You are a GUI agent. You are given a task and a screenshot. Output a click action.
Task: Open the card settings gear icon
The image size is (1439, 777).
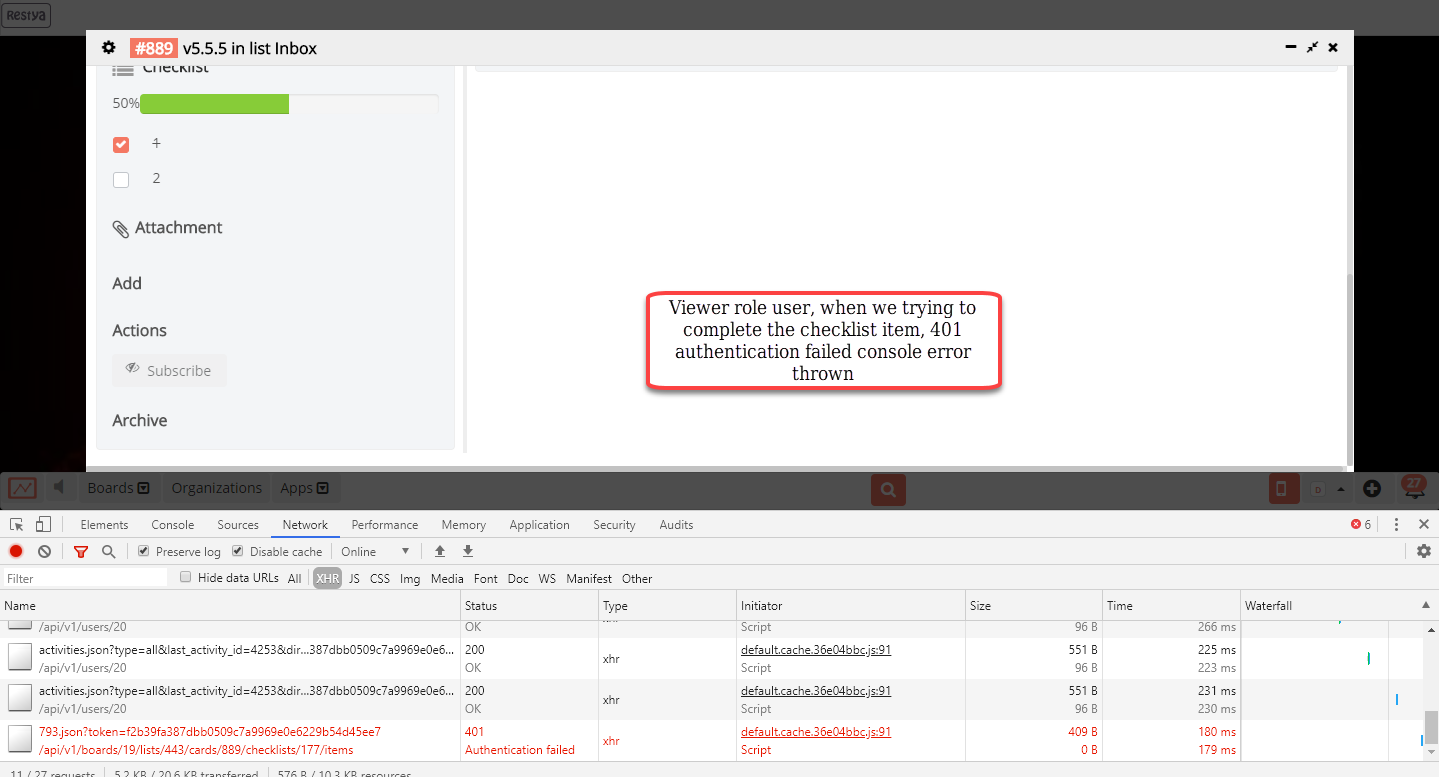pos(108,47)
